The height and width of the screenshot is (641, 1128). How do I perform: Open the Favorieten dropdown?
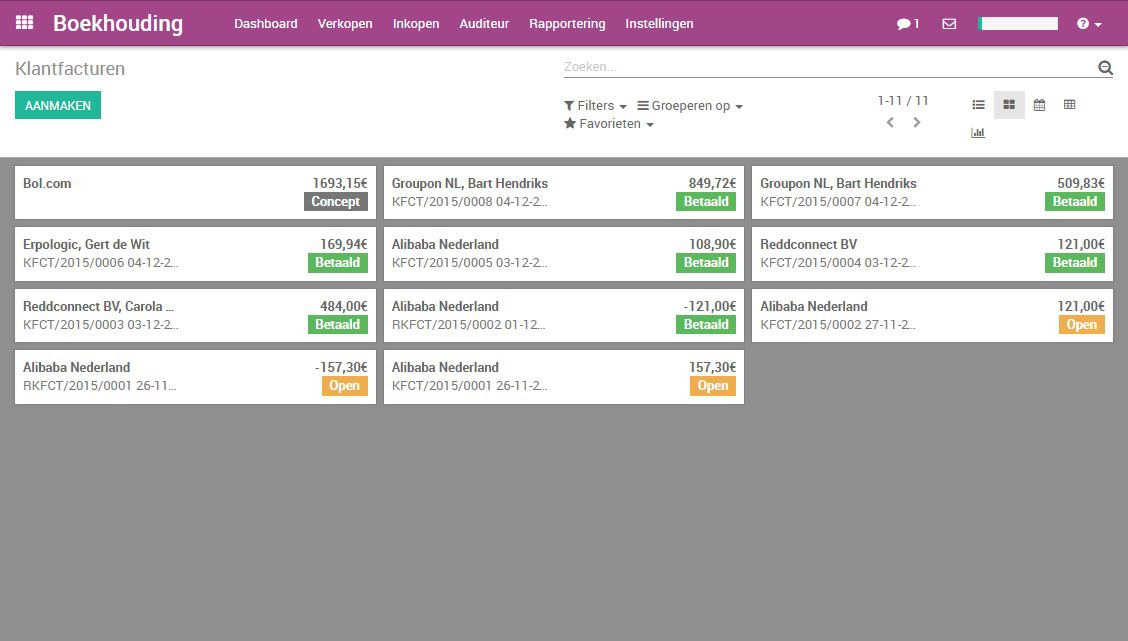606,124
